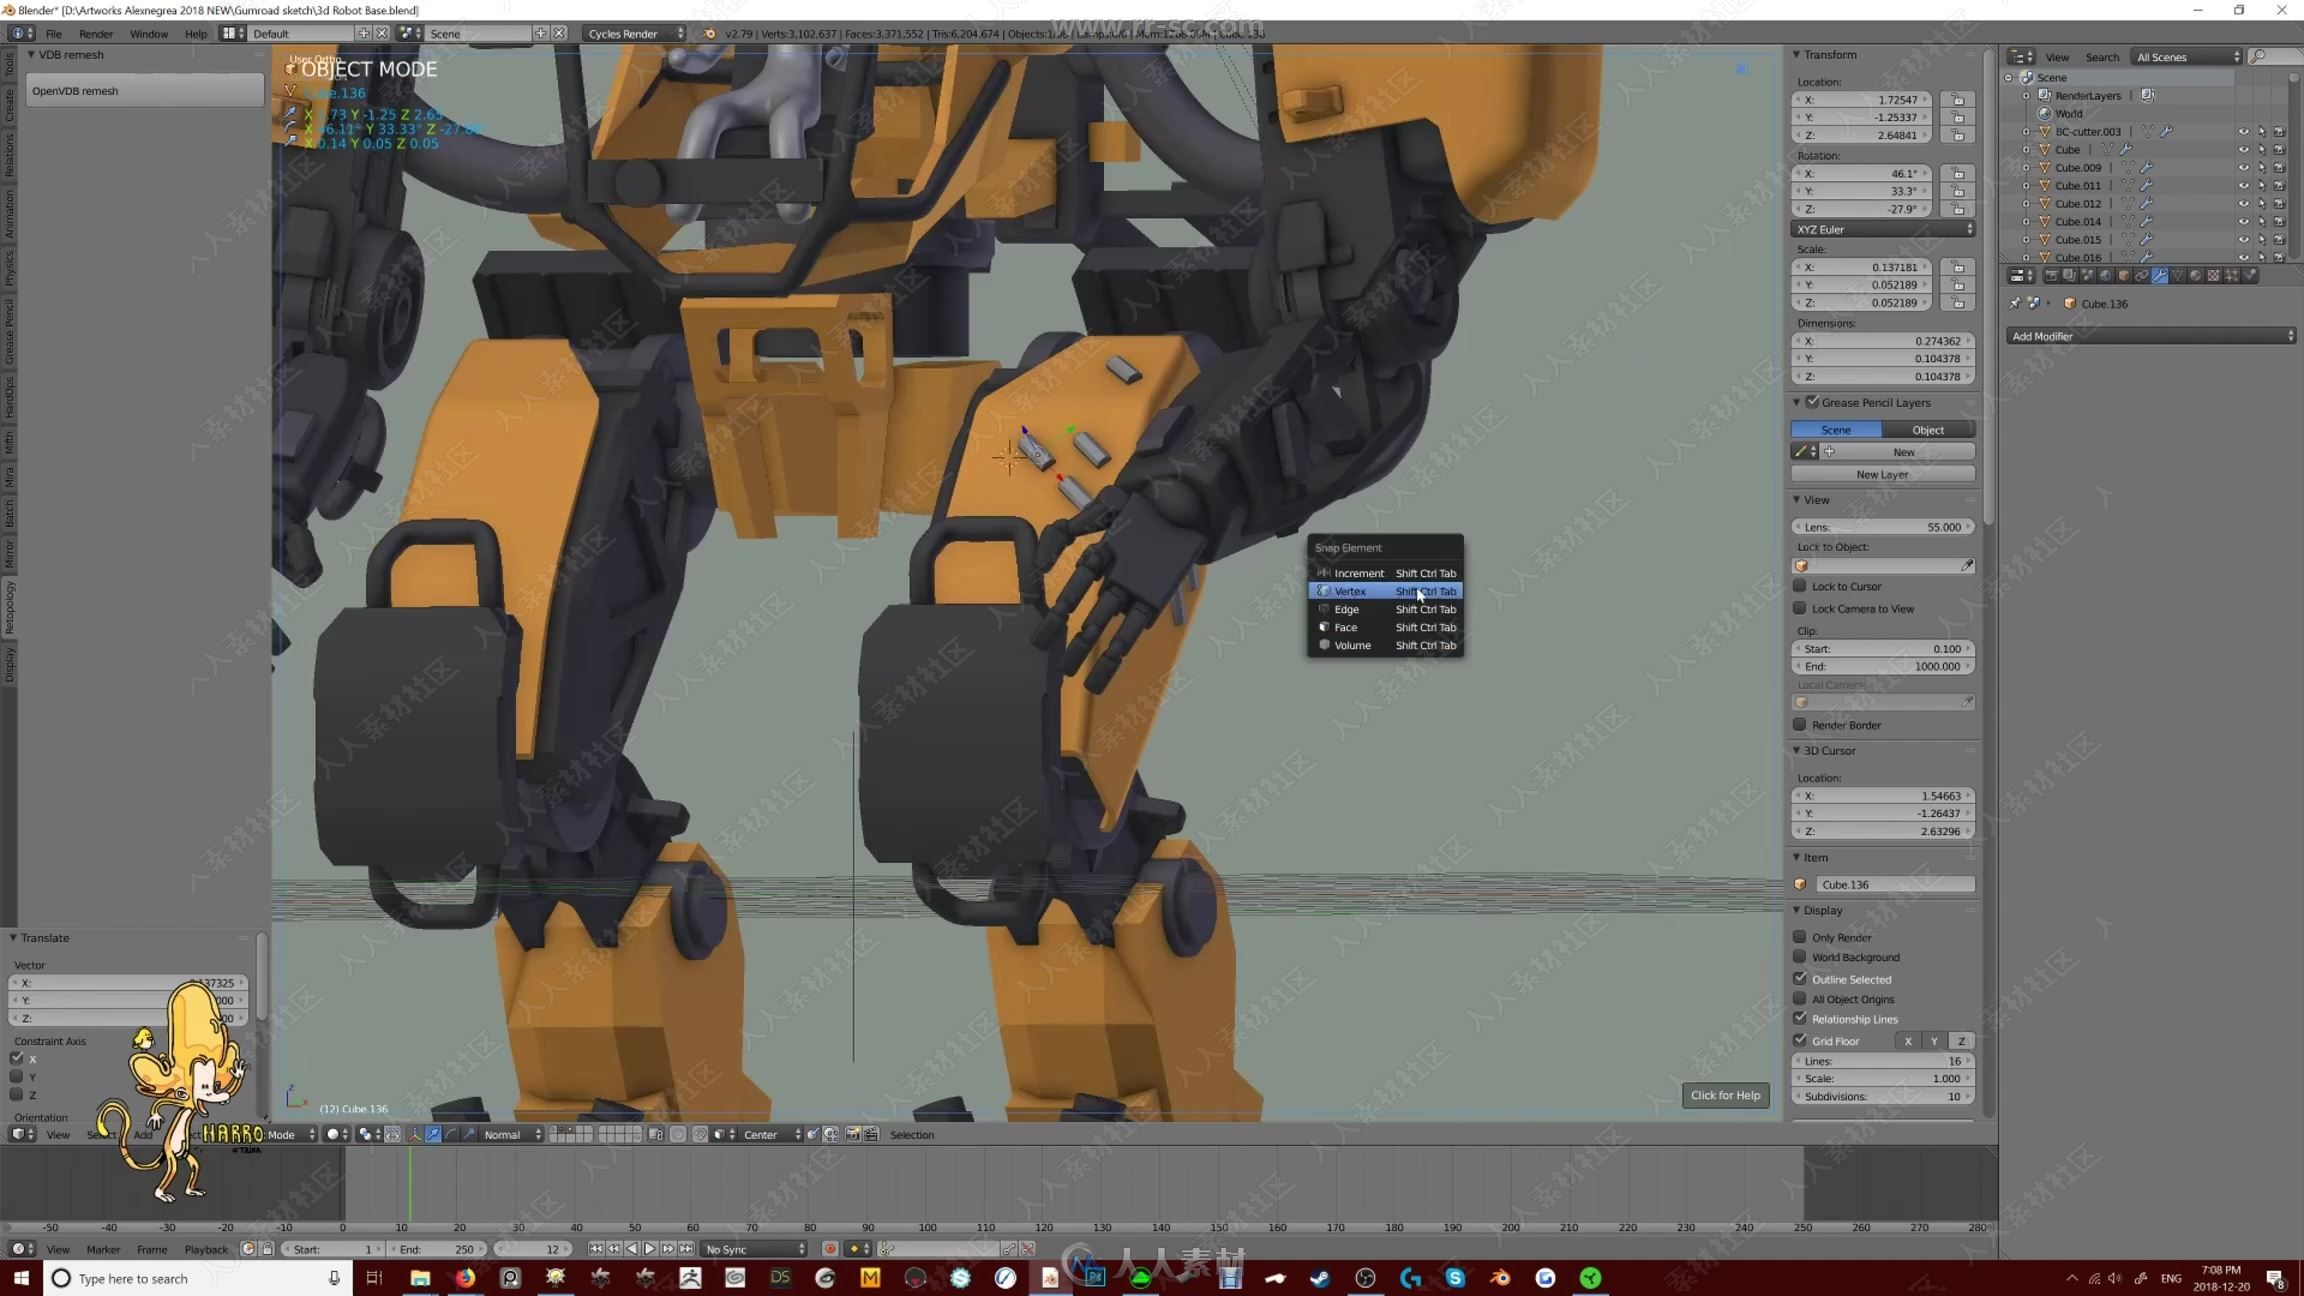Toggle Y constraint axis checkbox
The height and width of the screenshot is (1296, 2304).
(x=16, y=1077)
